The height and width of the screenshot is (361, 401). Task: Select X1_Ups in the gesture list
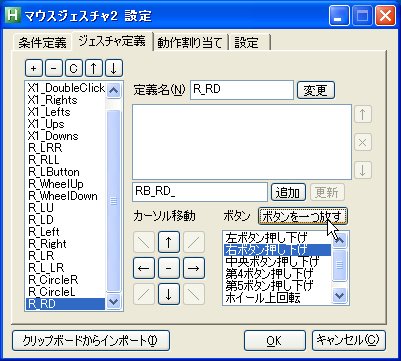(66, 124)
